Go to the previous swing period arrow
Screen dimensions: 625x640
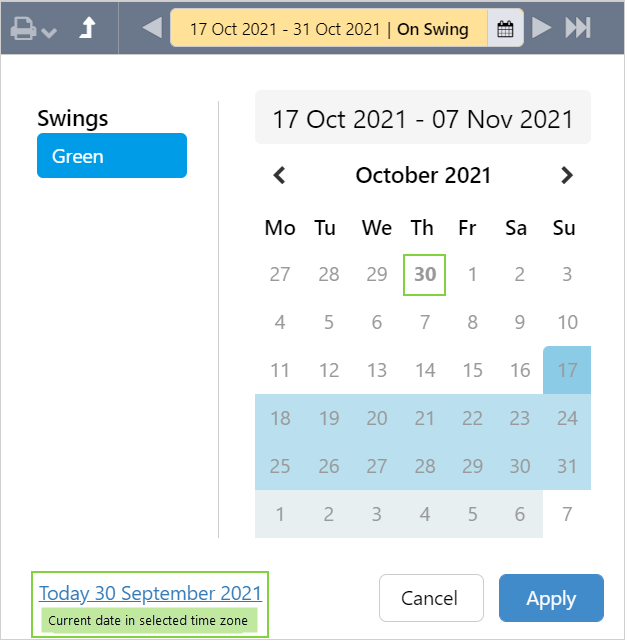[152, 28]
